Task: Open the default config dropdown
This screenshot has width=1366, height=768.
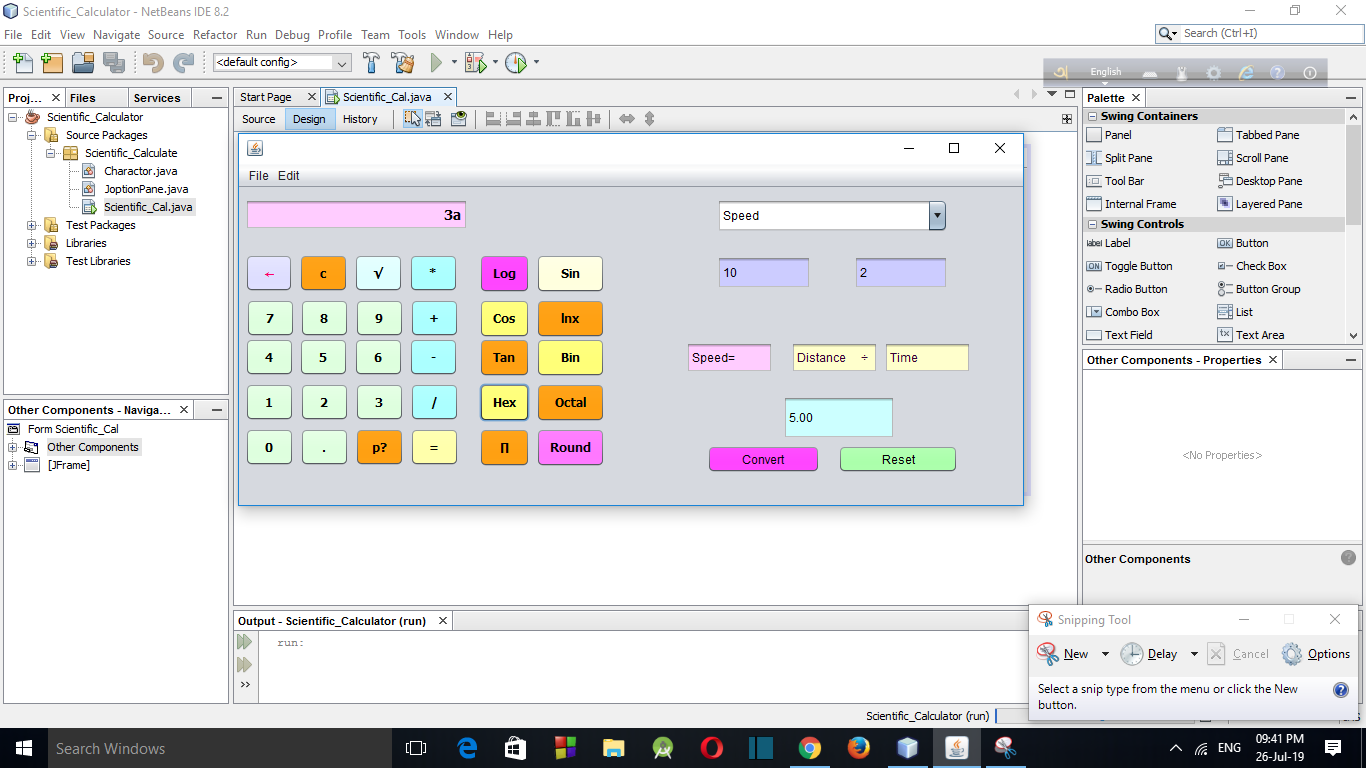Action: (343, 62)
